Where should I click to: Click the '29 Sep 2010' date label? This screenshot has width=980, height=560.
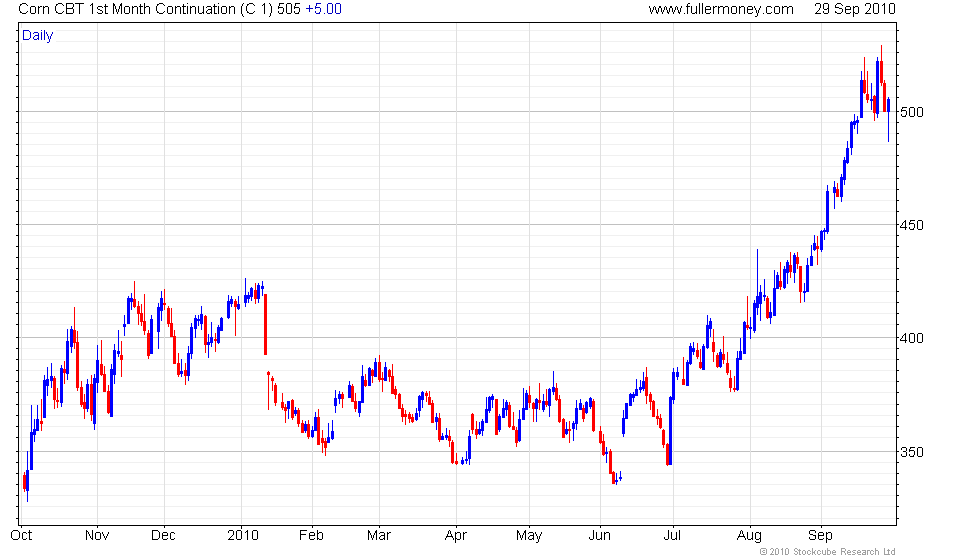[854, 9]
